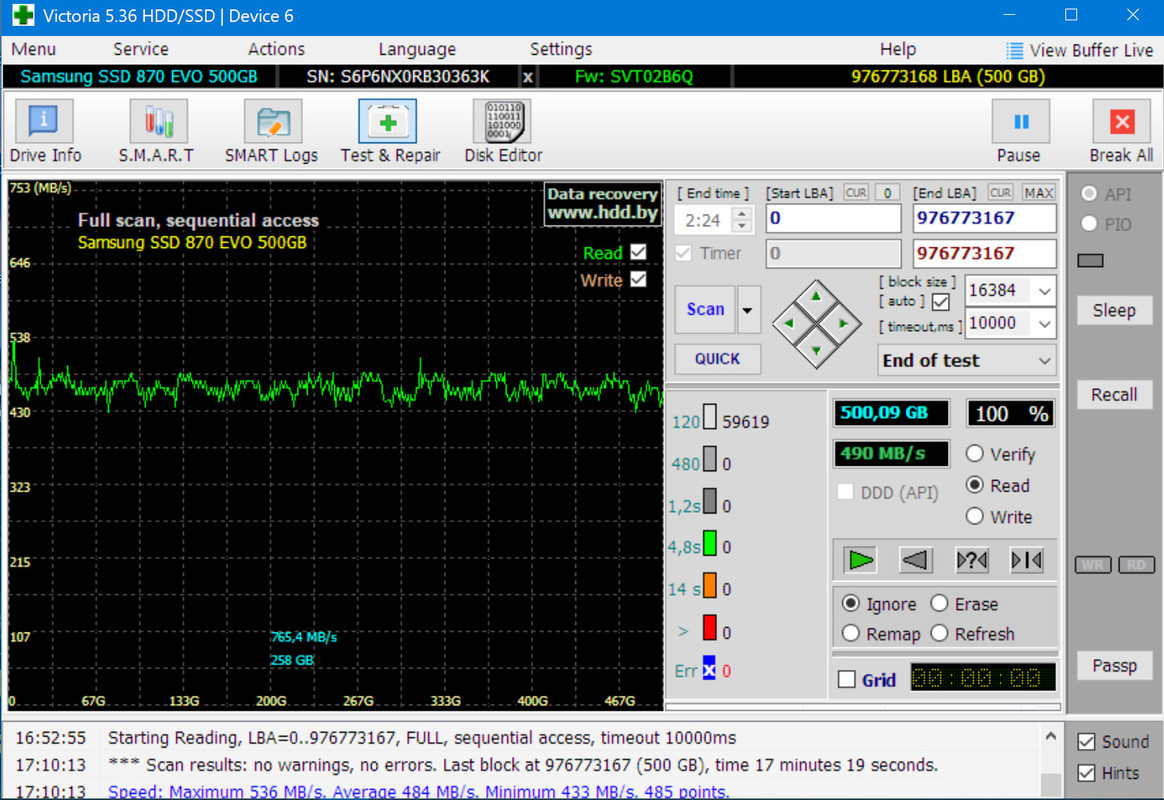The width and height of the screenshot is (1164, 800).
Task: Open the Settings menu
Action: pos(561,49)
